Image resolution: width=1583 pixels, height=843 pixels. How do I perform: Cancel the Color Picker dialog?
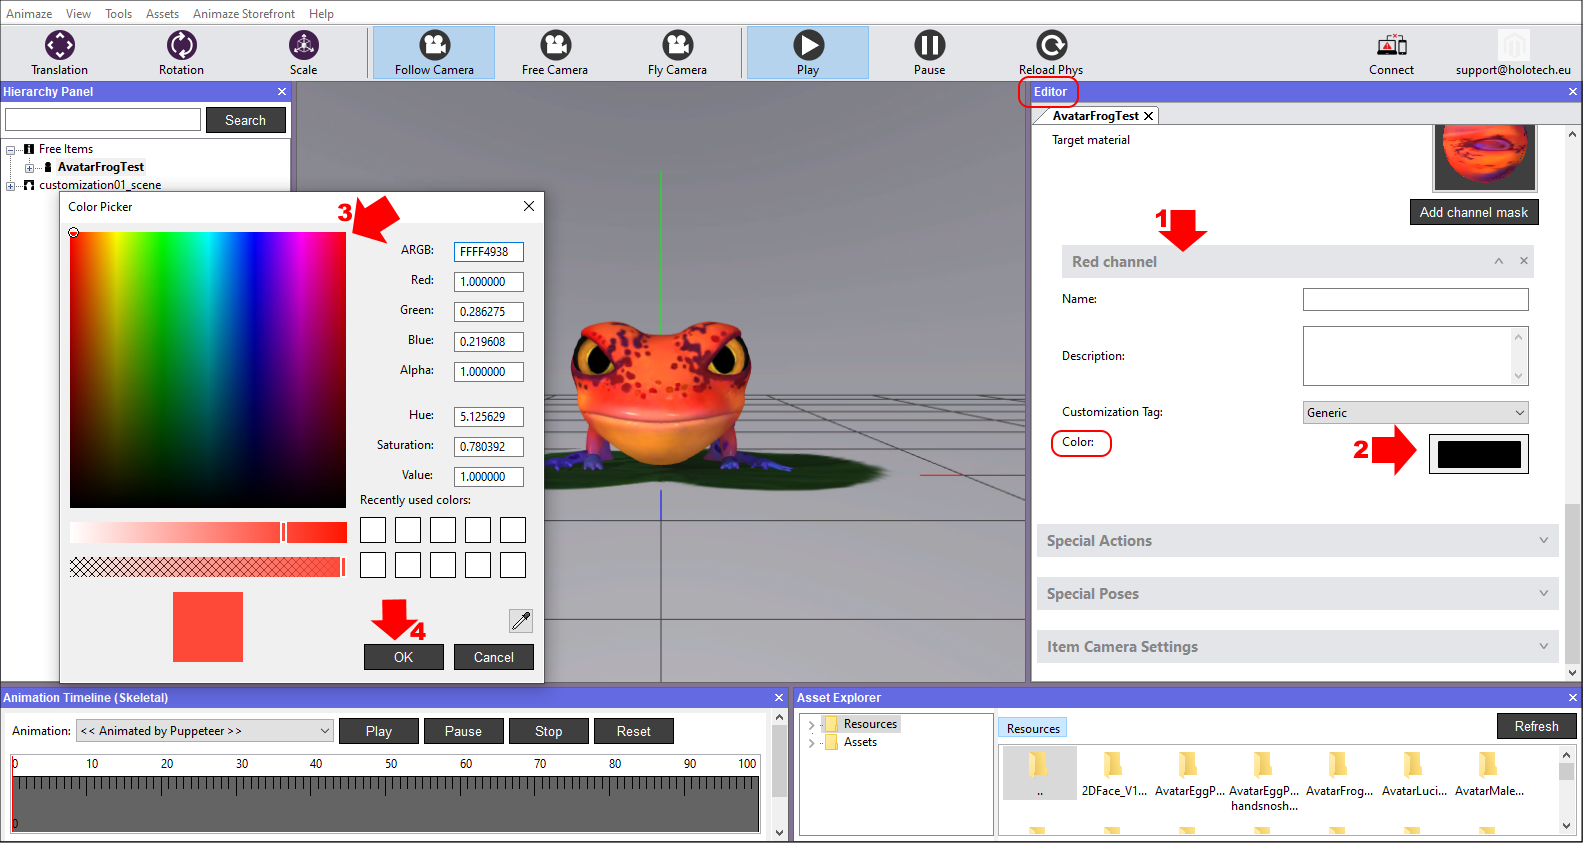tap(494, 657)
